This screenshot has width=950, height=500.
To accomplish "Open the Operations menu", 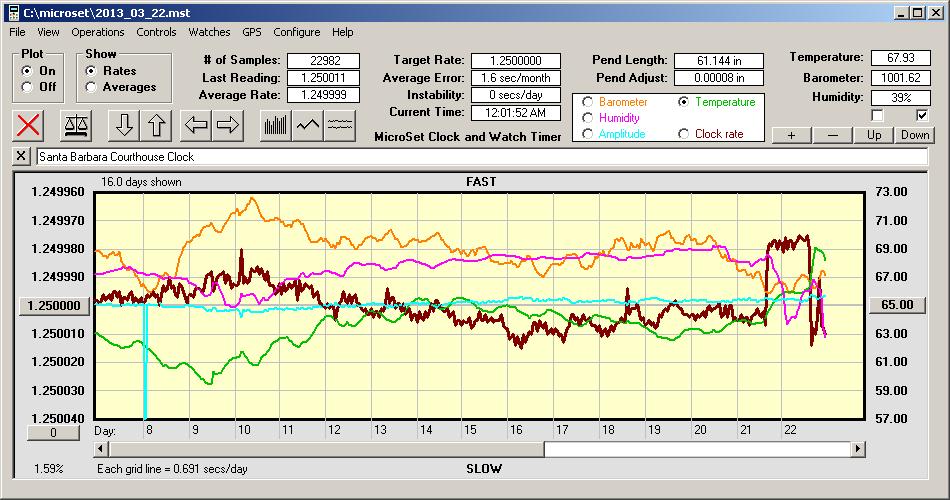I will click(97, 32).
